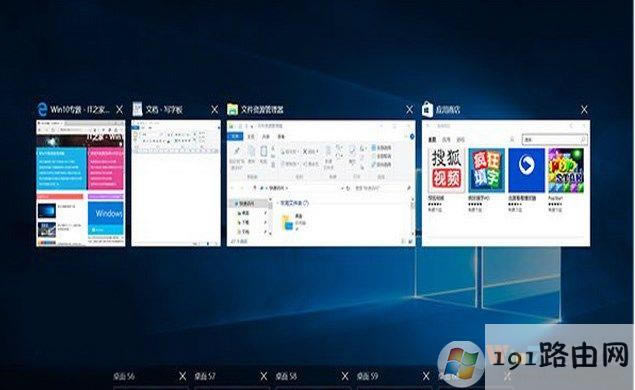Switch to virtual desktop 桌面 58
This screenshot has height=390, width=635.
[x=286, y=376]
